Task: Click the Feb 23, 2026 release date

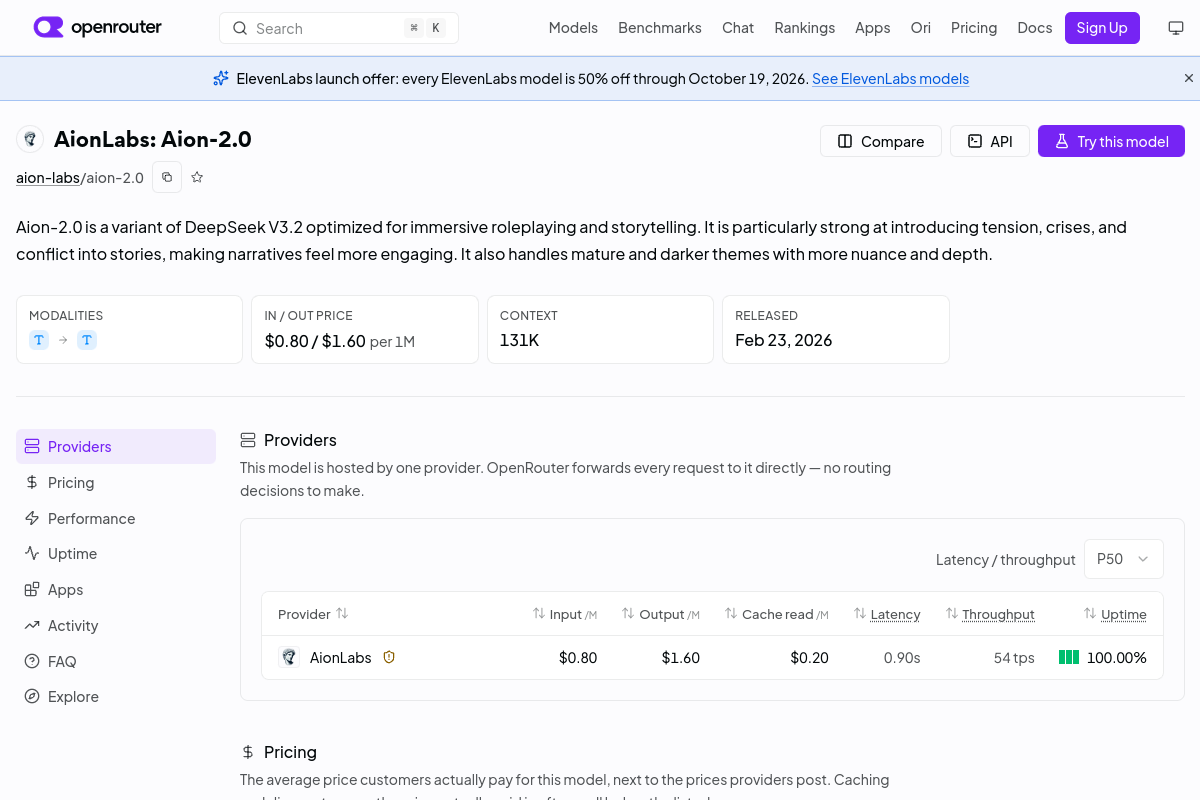Action: pyautogui.click(x=784, y=340)
